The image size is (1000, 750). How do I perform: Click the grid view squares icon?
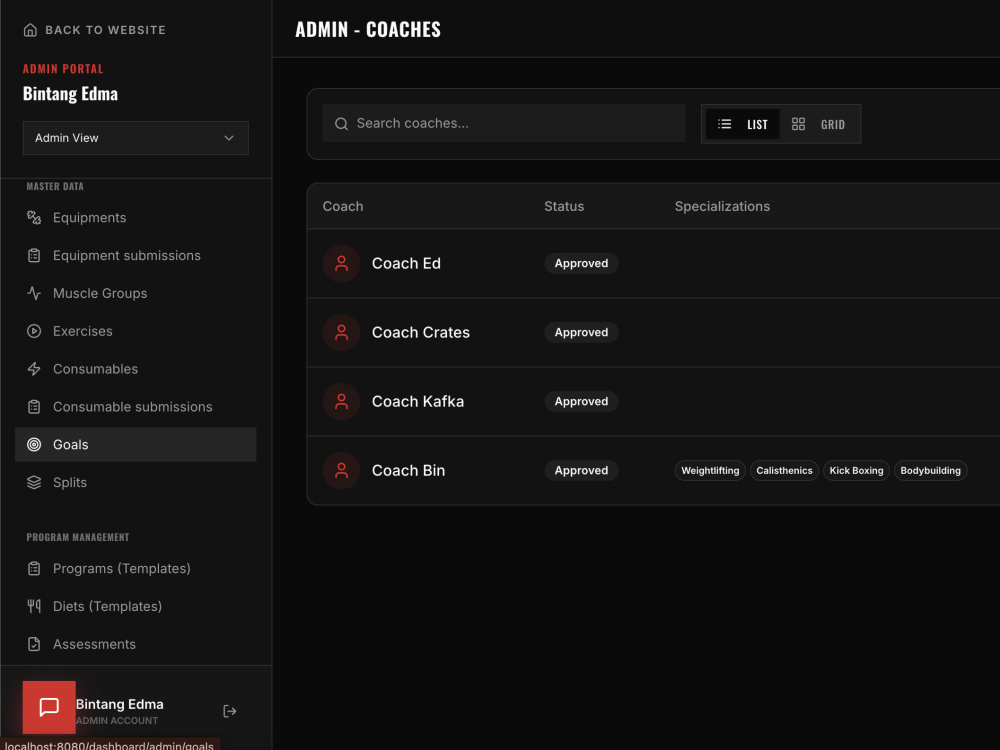pyautogui.click(x=798, y=124)
